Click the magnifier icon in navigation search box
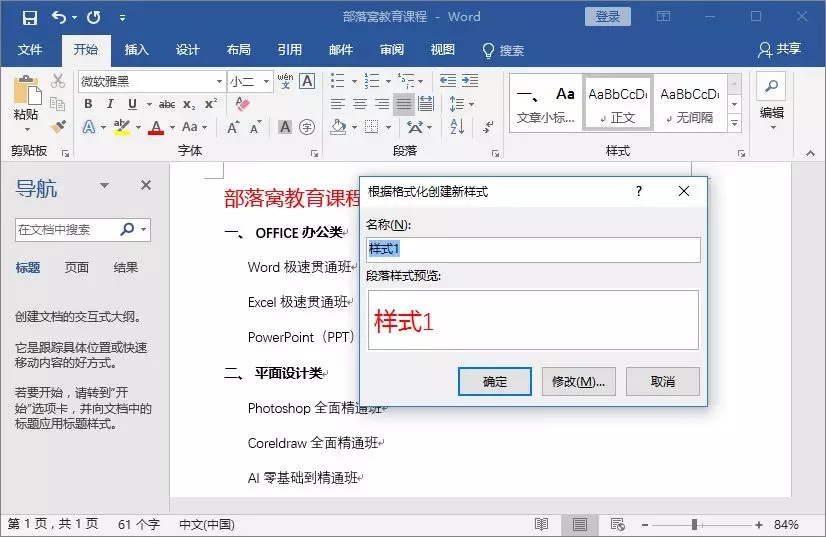 (127, 229)
